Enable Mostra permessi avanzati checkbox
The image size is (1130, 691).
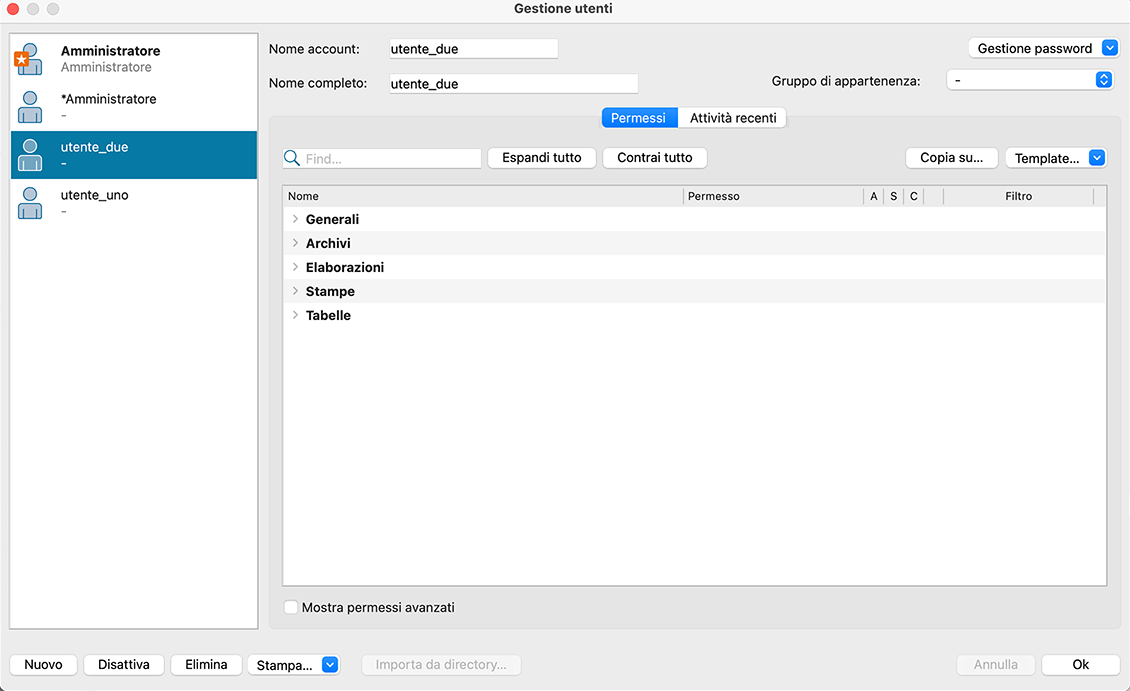tap(291, 607)
